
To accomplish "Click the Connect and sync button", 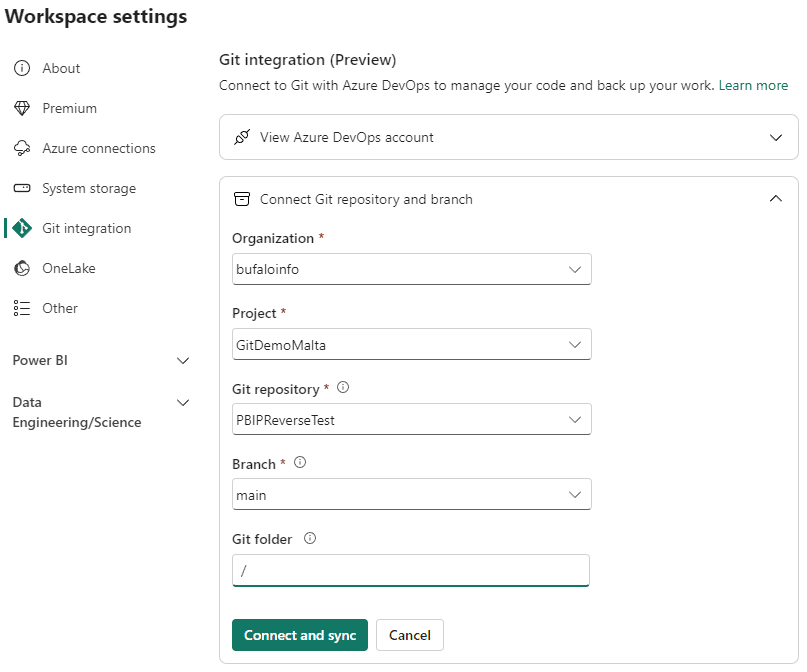I will (300, 635).
